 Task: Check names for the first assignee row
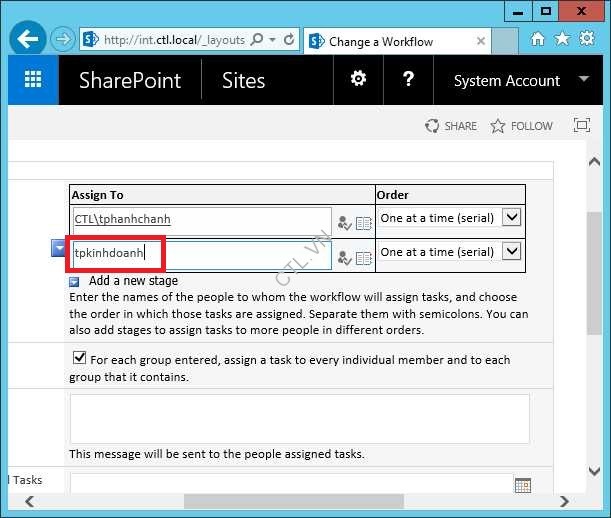pos(345,224)
